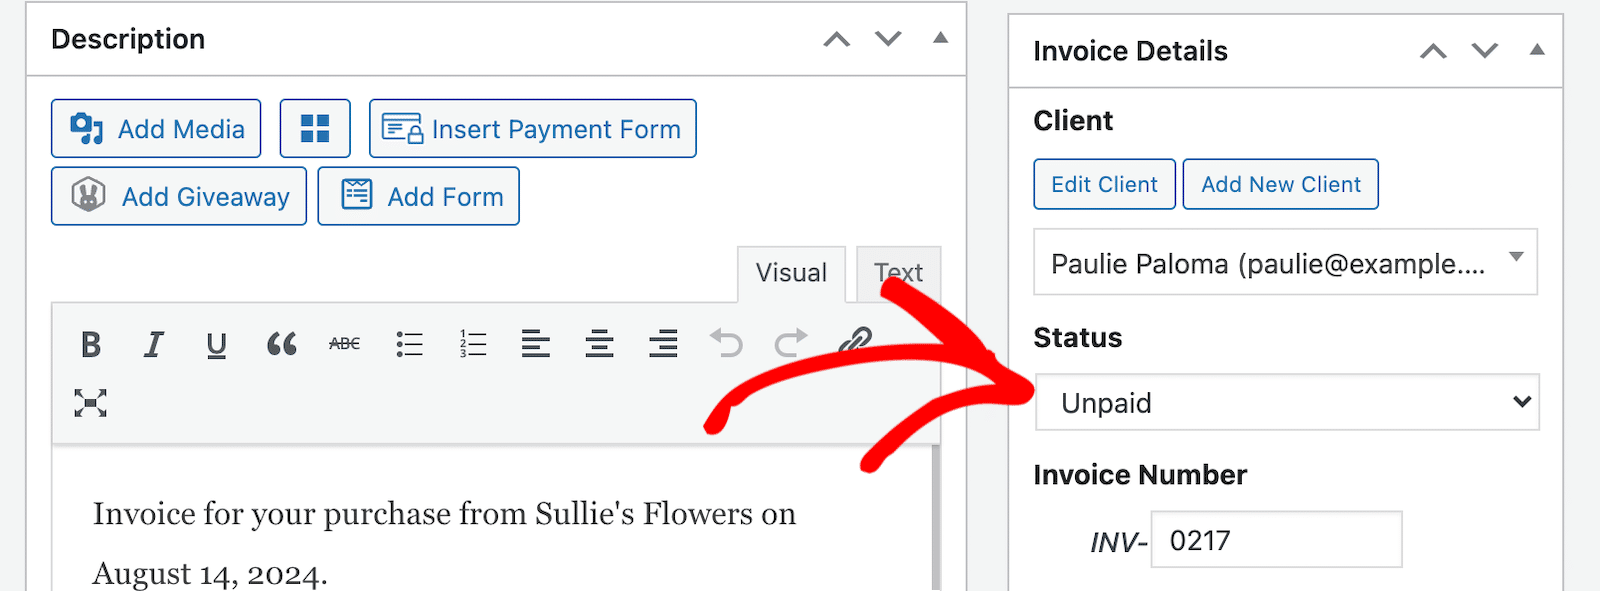Click the Edit Client button
This screenshot has height=591, width=1600.
coord(1104,184)
